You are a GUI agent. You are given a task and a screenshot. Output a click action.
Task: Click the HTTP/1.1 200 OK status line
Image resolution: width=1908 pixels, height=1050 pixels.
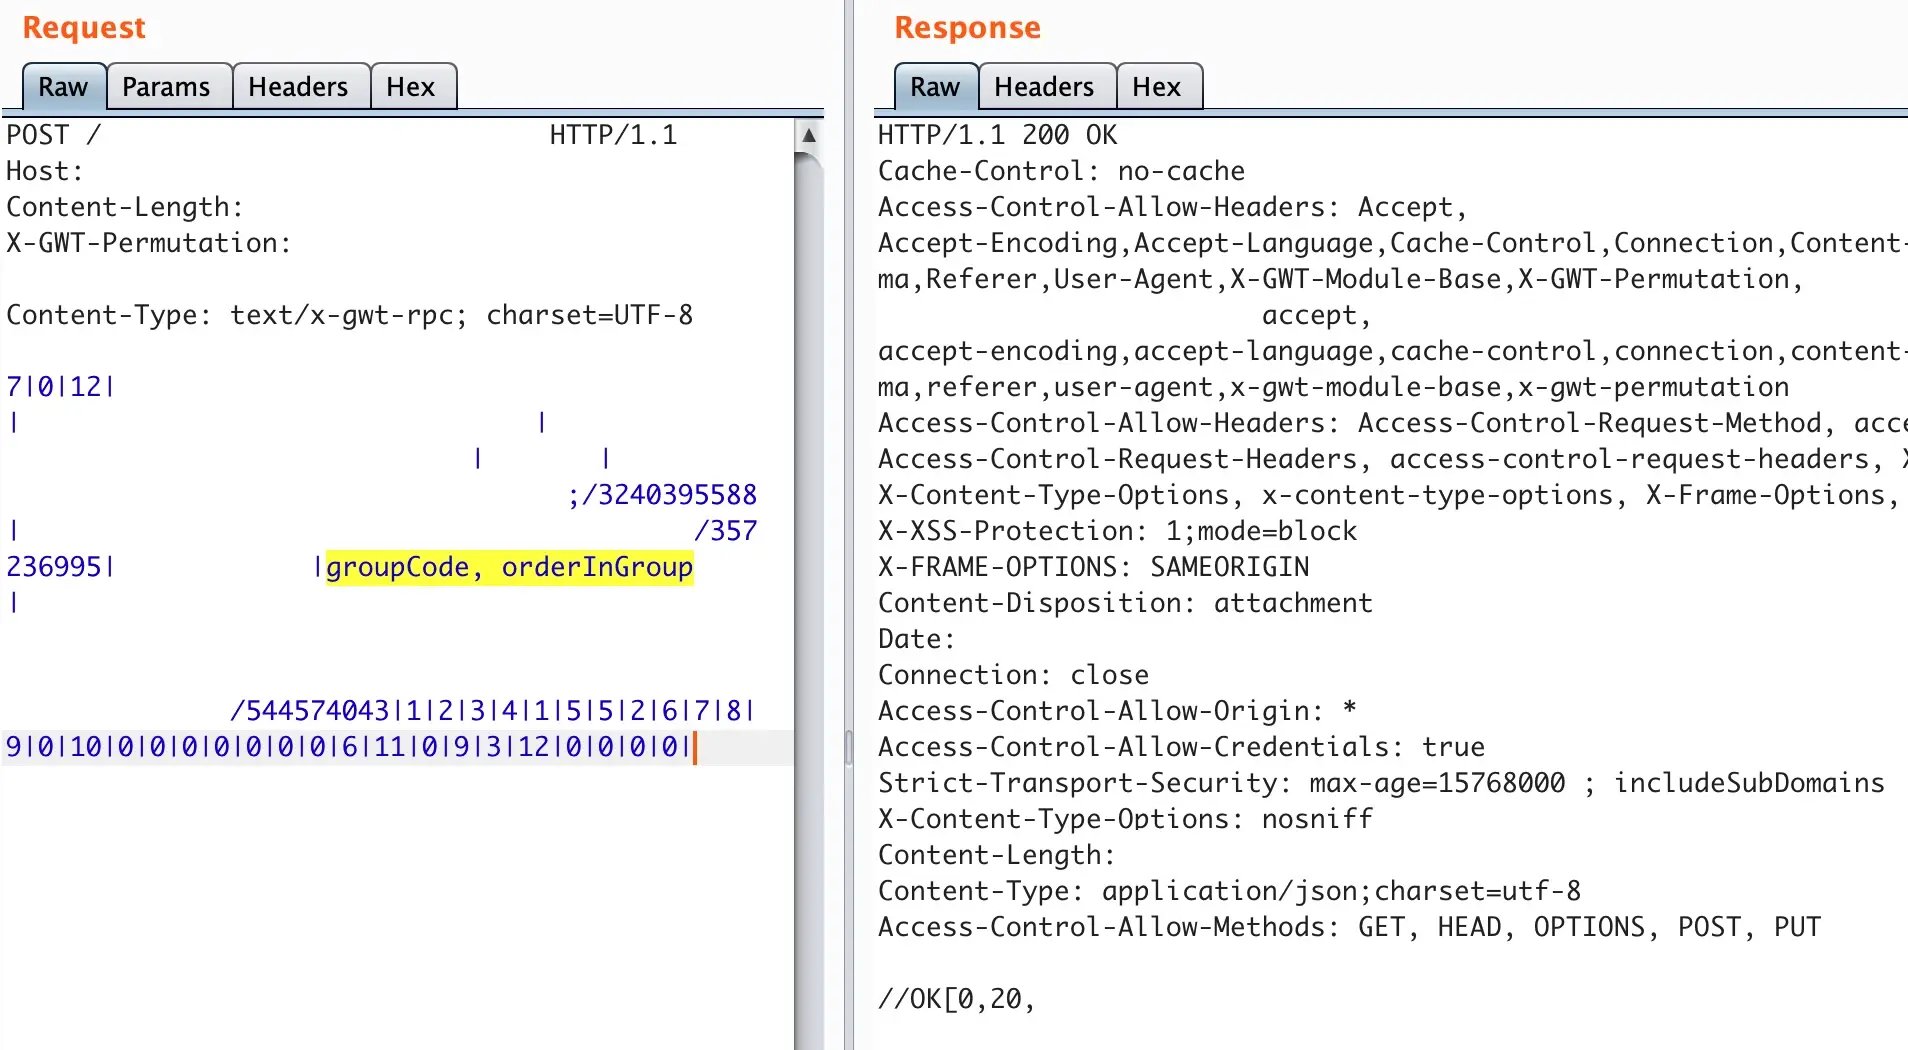997,135
